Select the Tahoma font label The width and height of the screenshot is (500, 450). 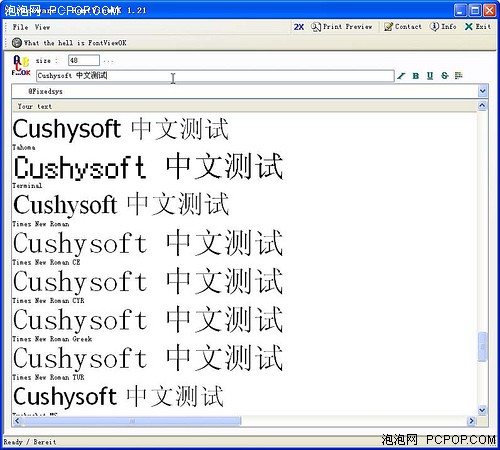[x=24, y=147]
